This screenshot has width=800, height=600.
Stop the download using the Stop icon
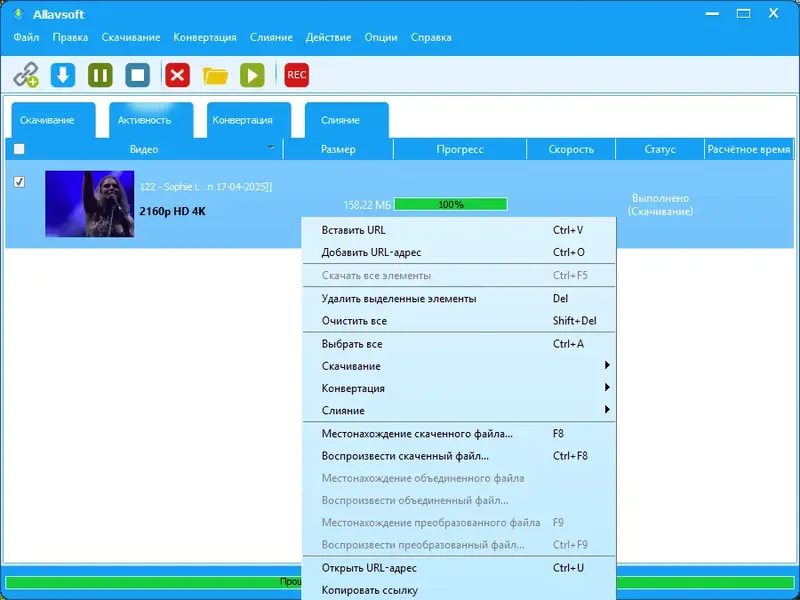click(137, 74)
